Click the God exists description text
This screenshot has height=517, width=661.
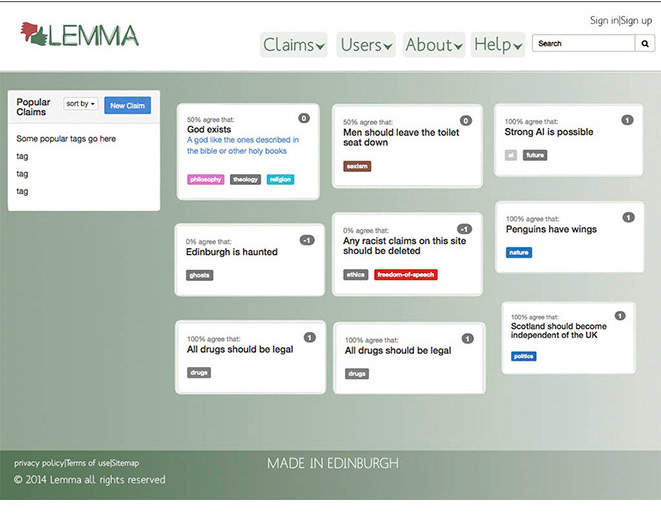[243, 145]
